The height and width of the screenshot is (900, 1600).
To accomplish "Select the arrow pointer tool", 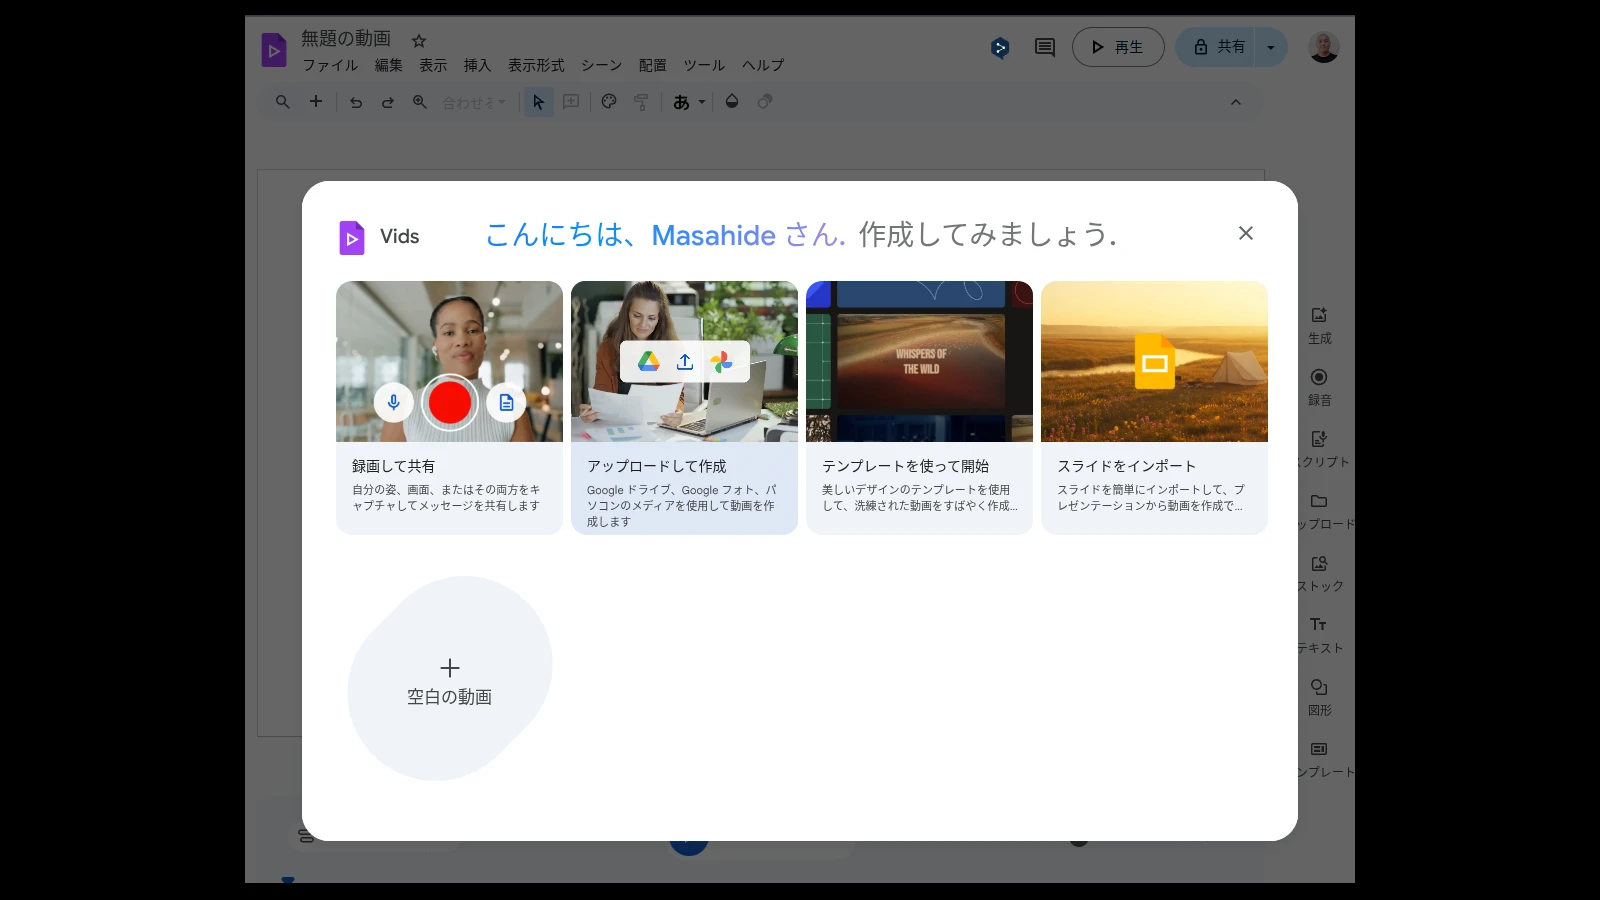I will click(538, 102).
